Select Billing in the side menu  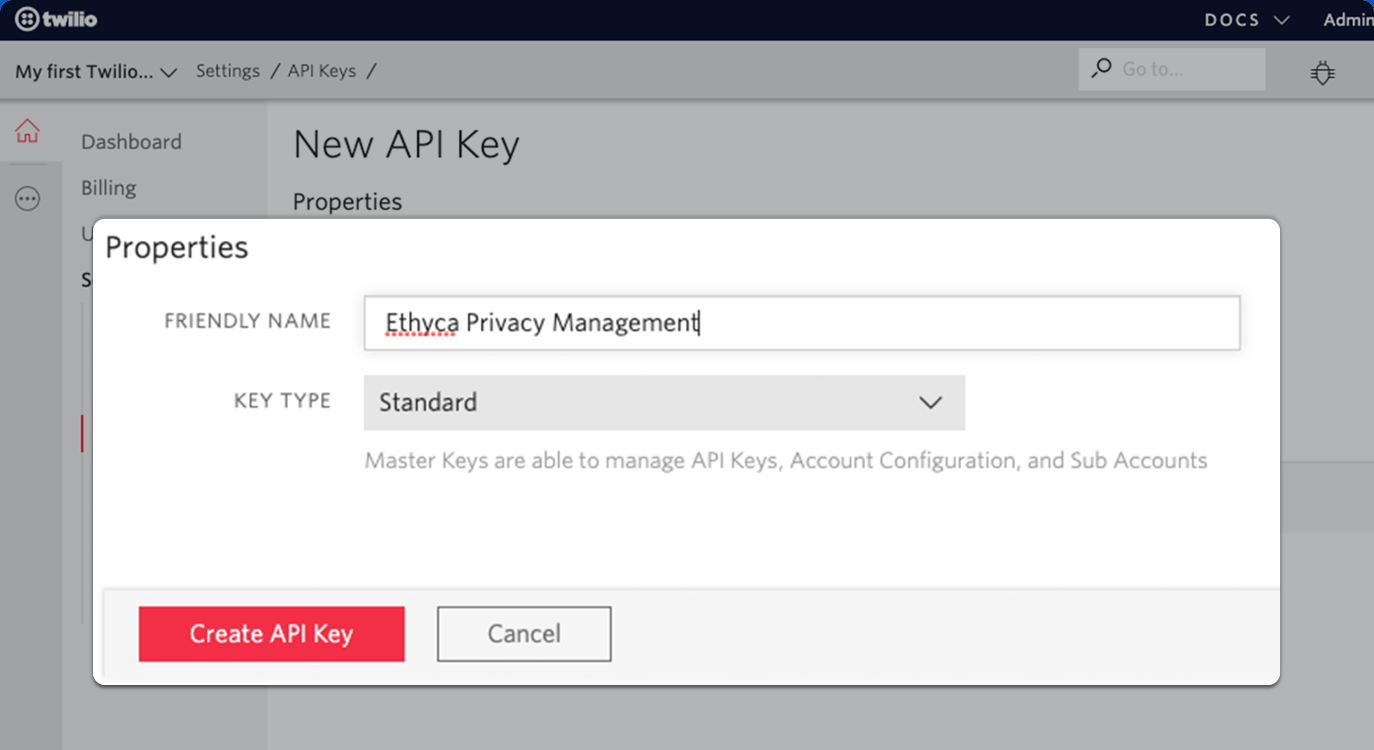tap(108, 188)
